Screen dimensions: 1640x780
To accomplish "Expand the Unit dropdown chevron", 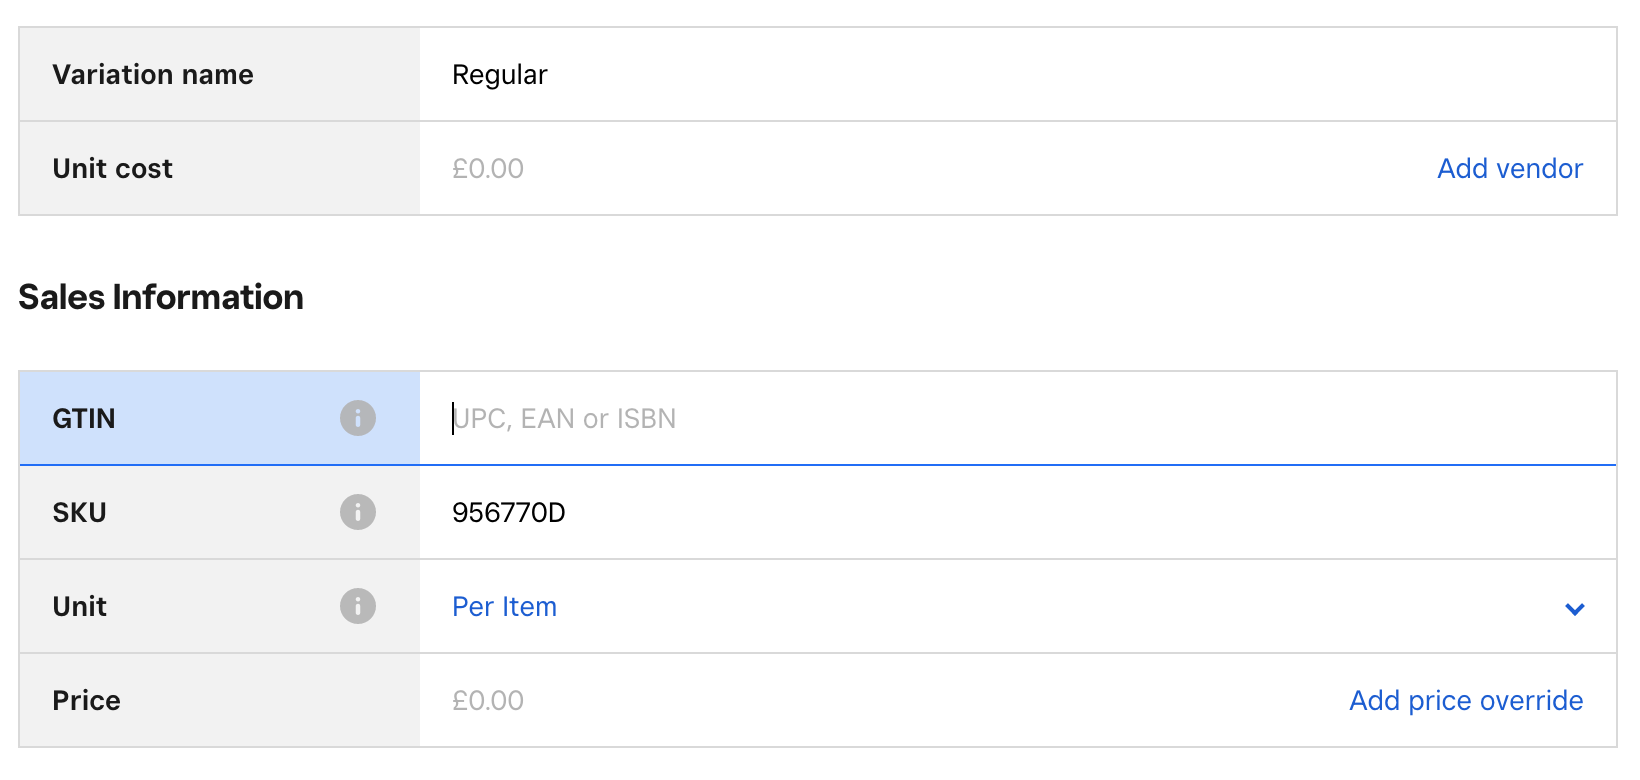I will (1575, 608).
